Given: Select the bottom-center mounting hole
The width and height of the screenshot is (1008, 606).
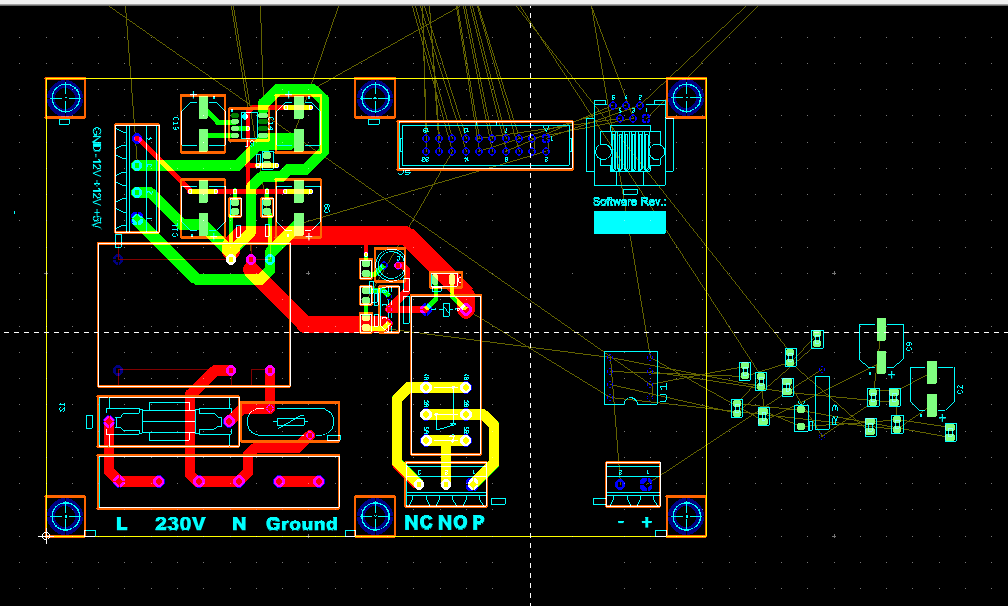Looking at the screenshot, I should tap(375, 516).
